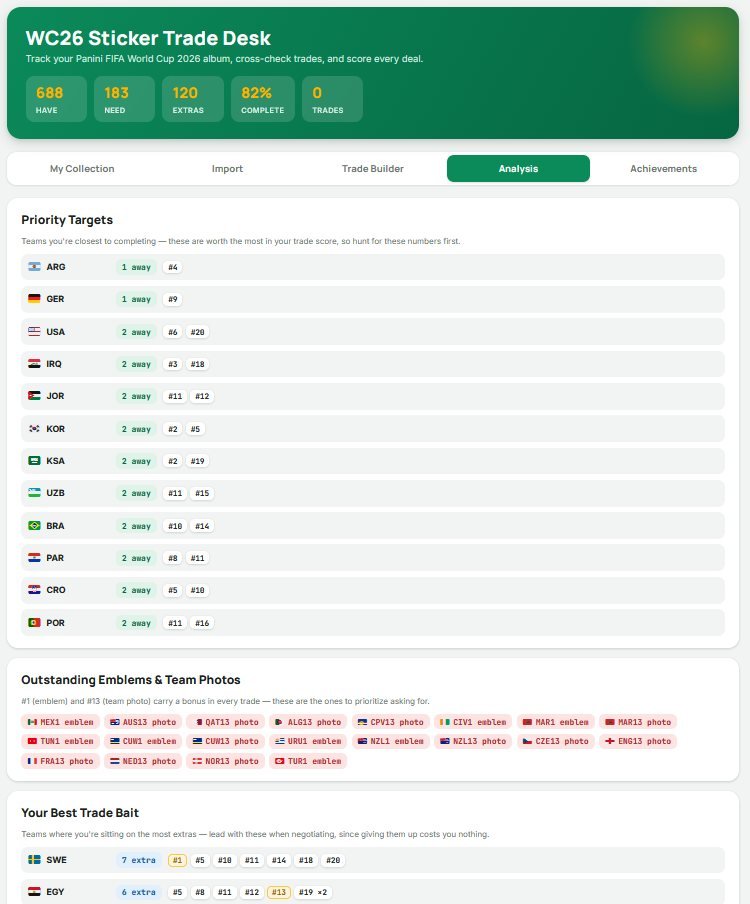Select the Analysis tab

(518, 168)
